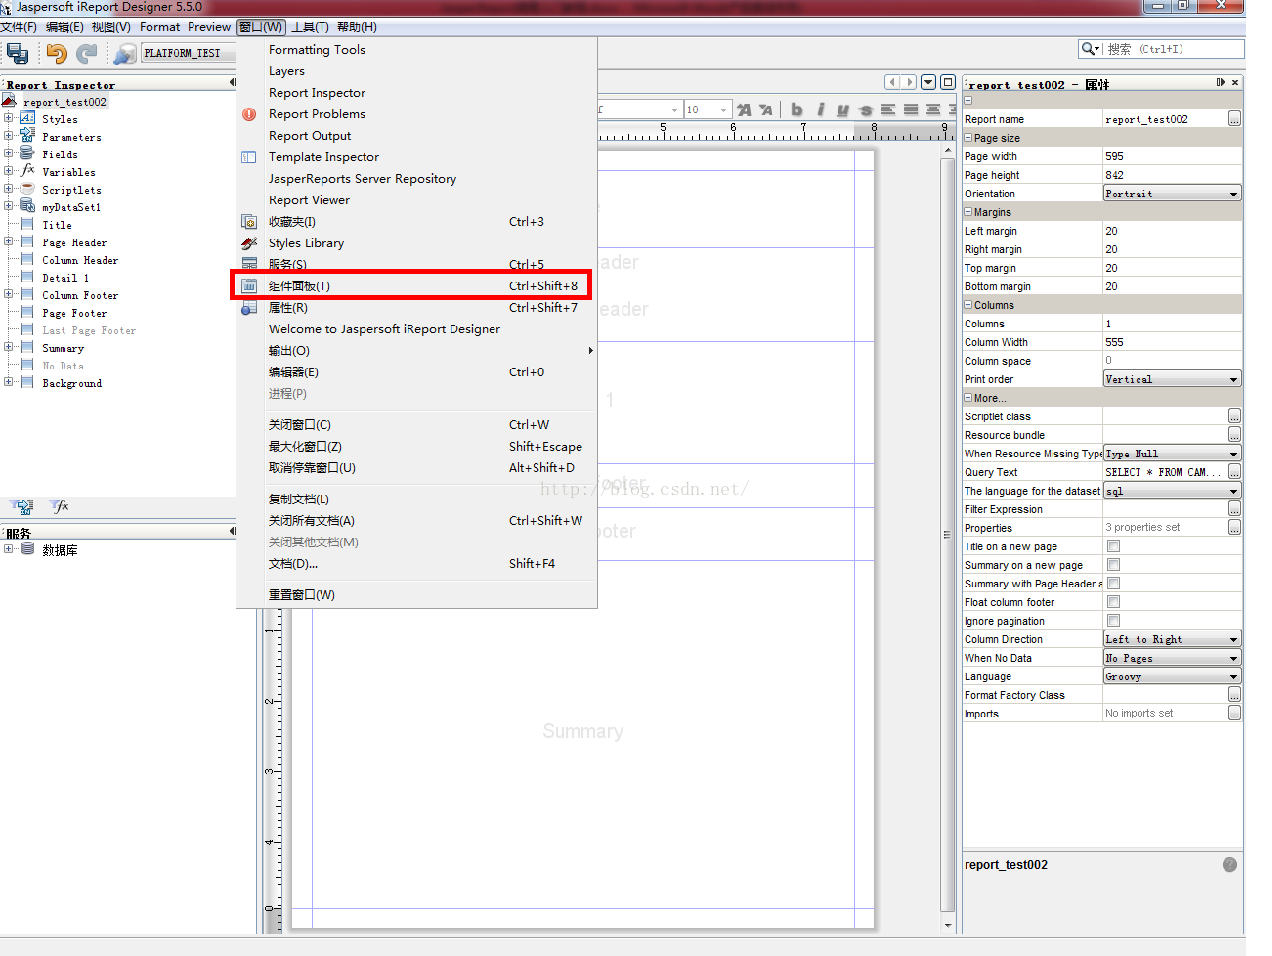The height and width of the screenshot is (956, 1272).
Task: Collapse the Margins property section
Action: (x=968, y=212)
